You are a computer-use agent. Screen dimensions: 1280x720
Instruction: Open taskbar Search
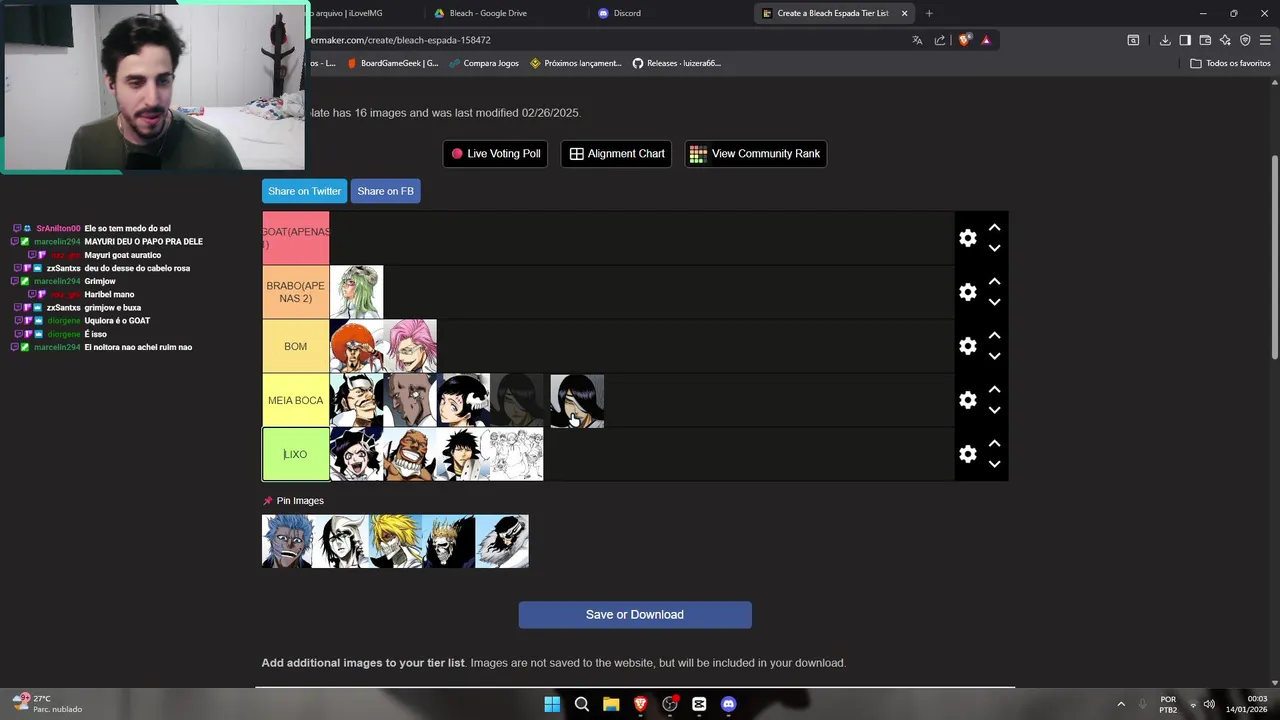point(582,704)
